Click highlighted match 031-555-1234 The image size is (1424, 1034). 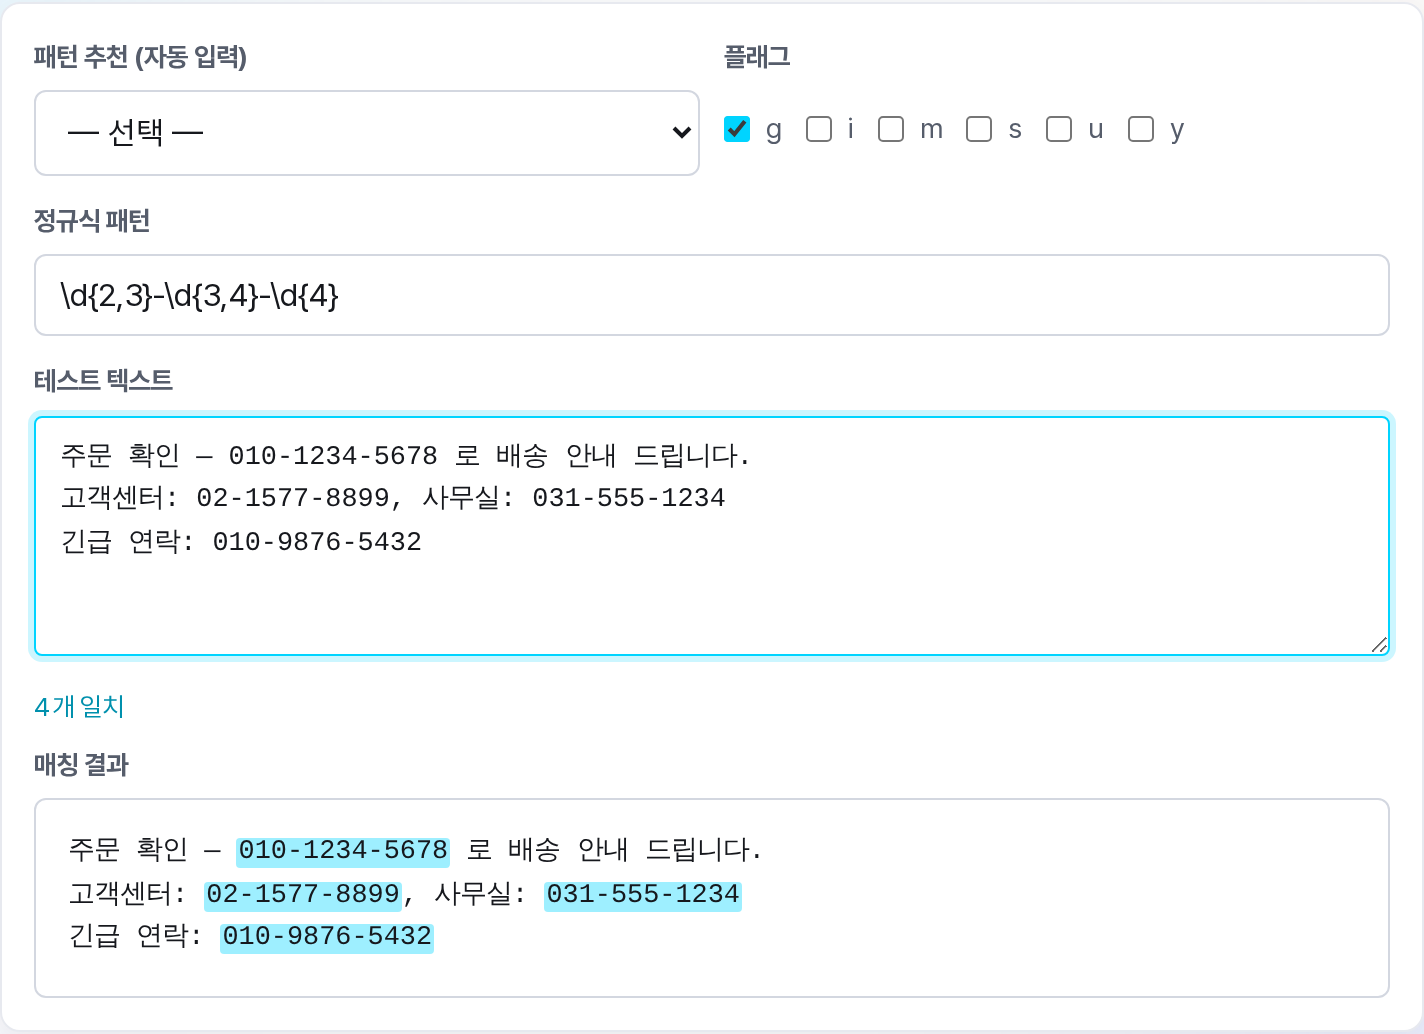pyautogui.click(x=643, y=894)
